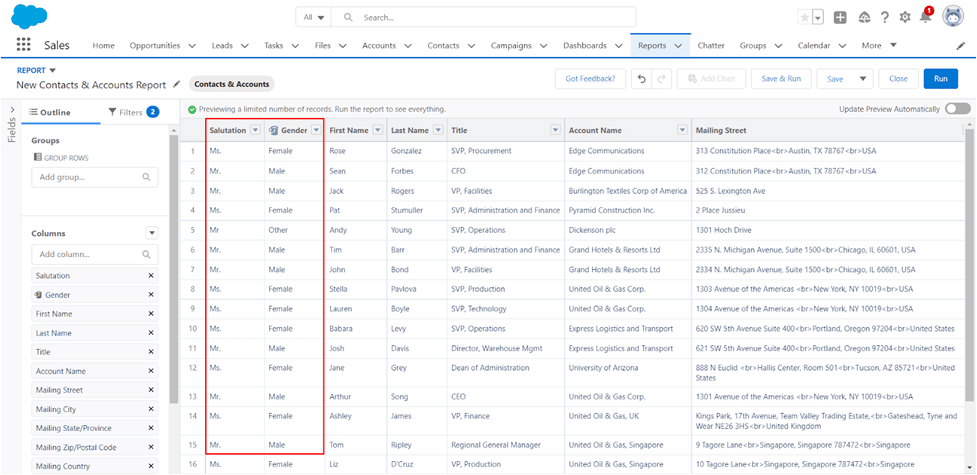Open the notifications bell
977x475 pixels.
(x=926, y=17)
